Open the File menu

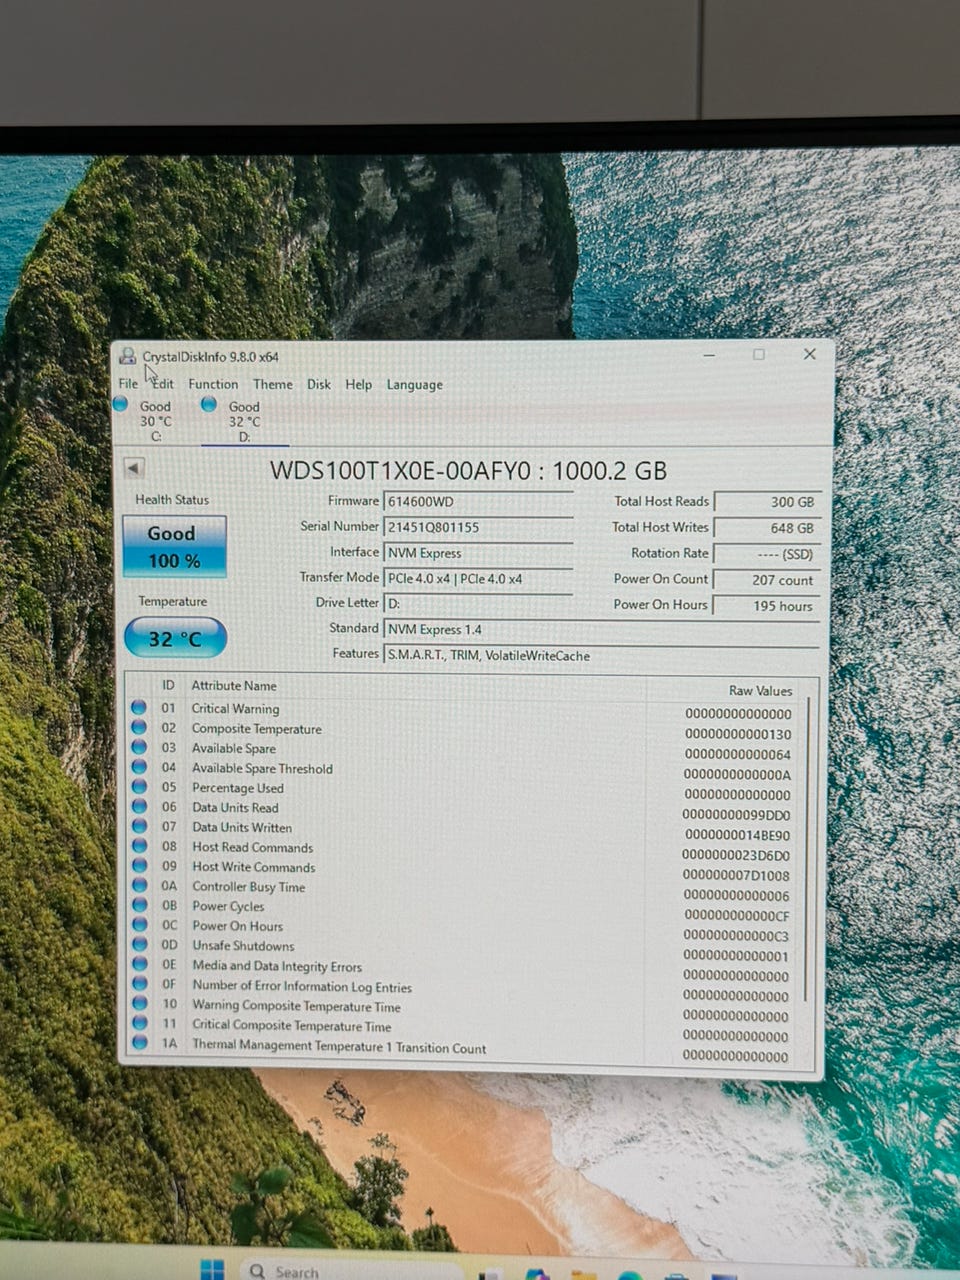coord(128,383)
